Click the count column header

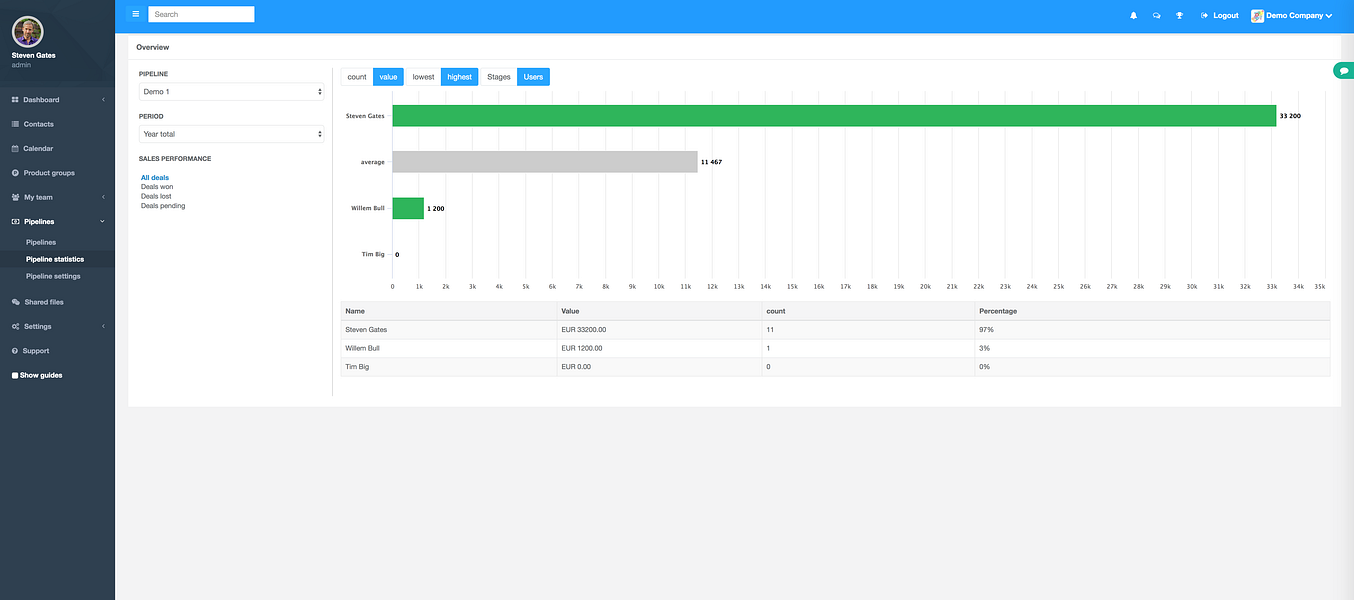coord(869,311)
